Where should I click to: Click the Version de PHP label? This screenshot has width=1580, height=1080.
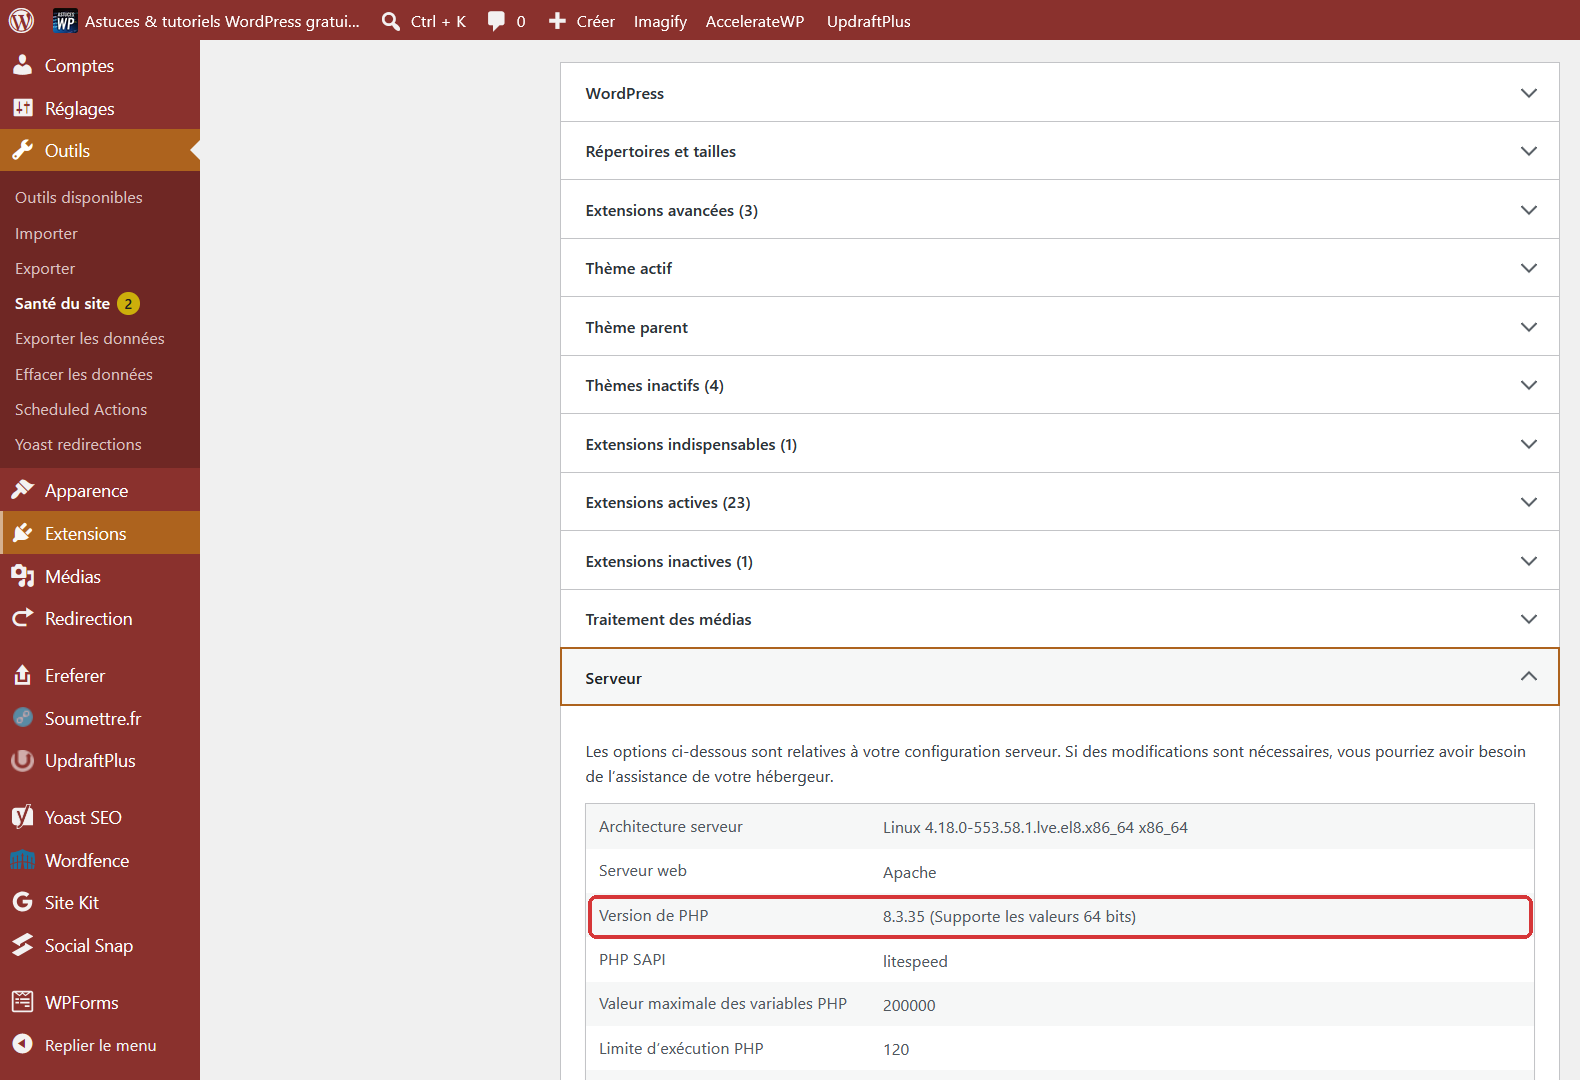tap(654, 915)
